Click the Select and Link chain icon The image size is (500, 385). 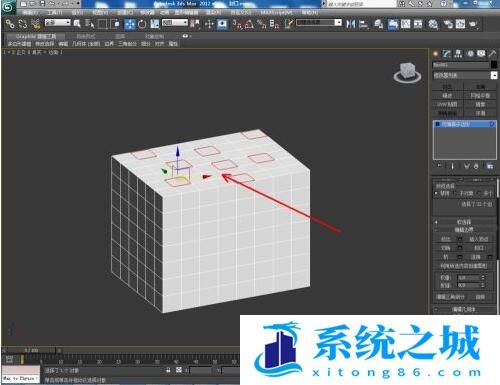(10, 24)
